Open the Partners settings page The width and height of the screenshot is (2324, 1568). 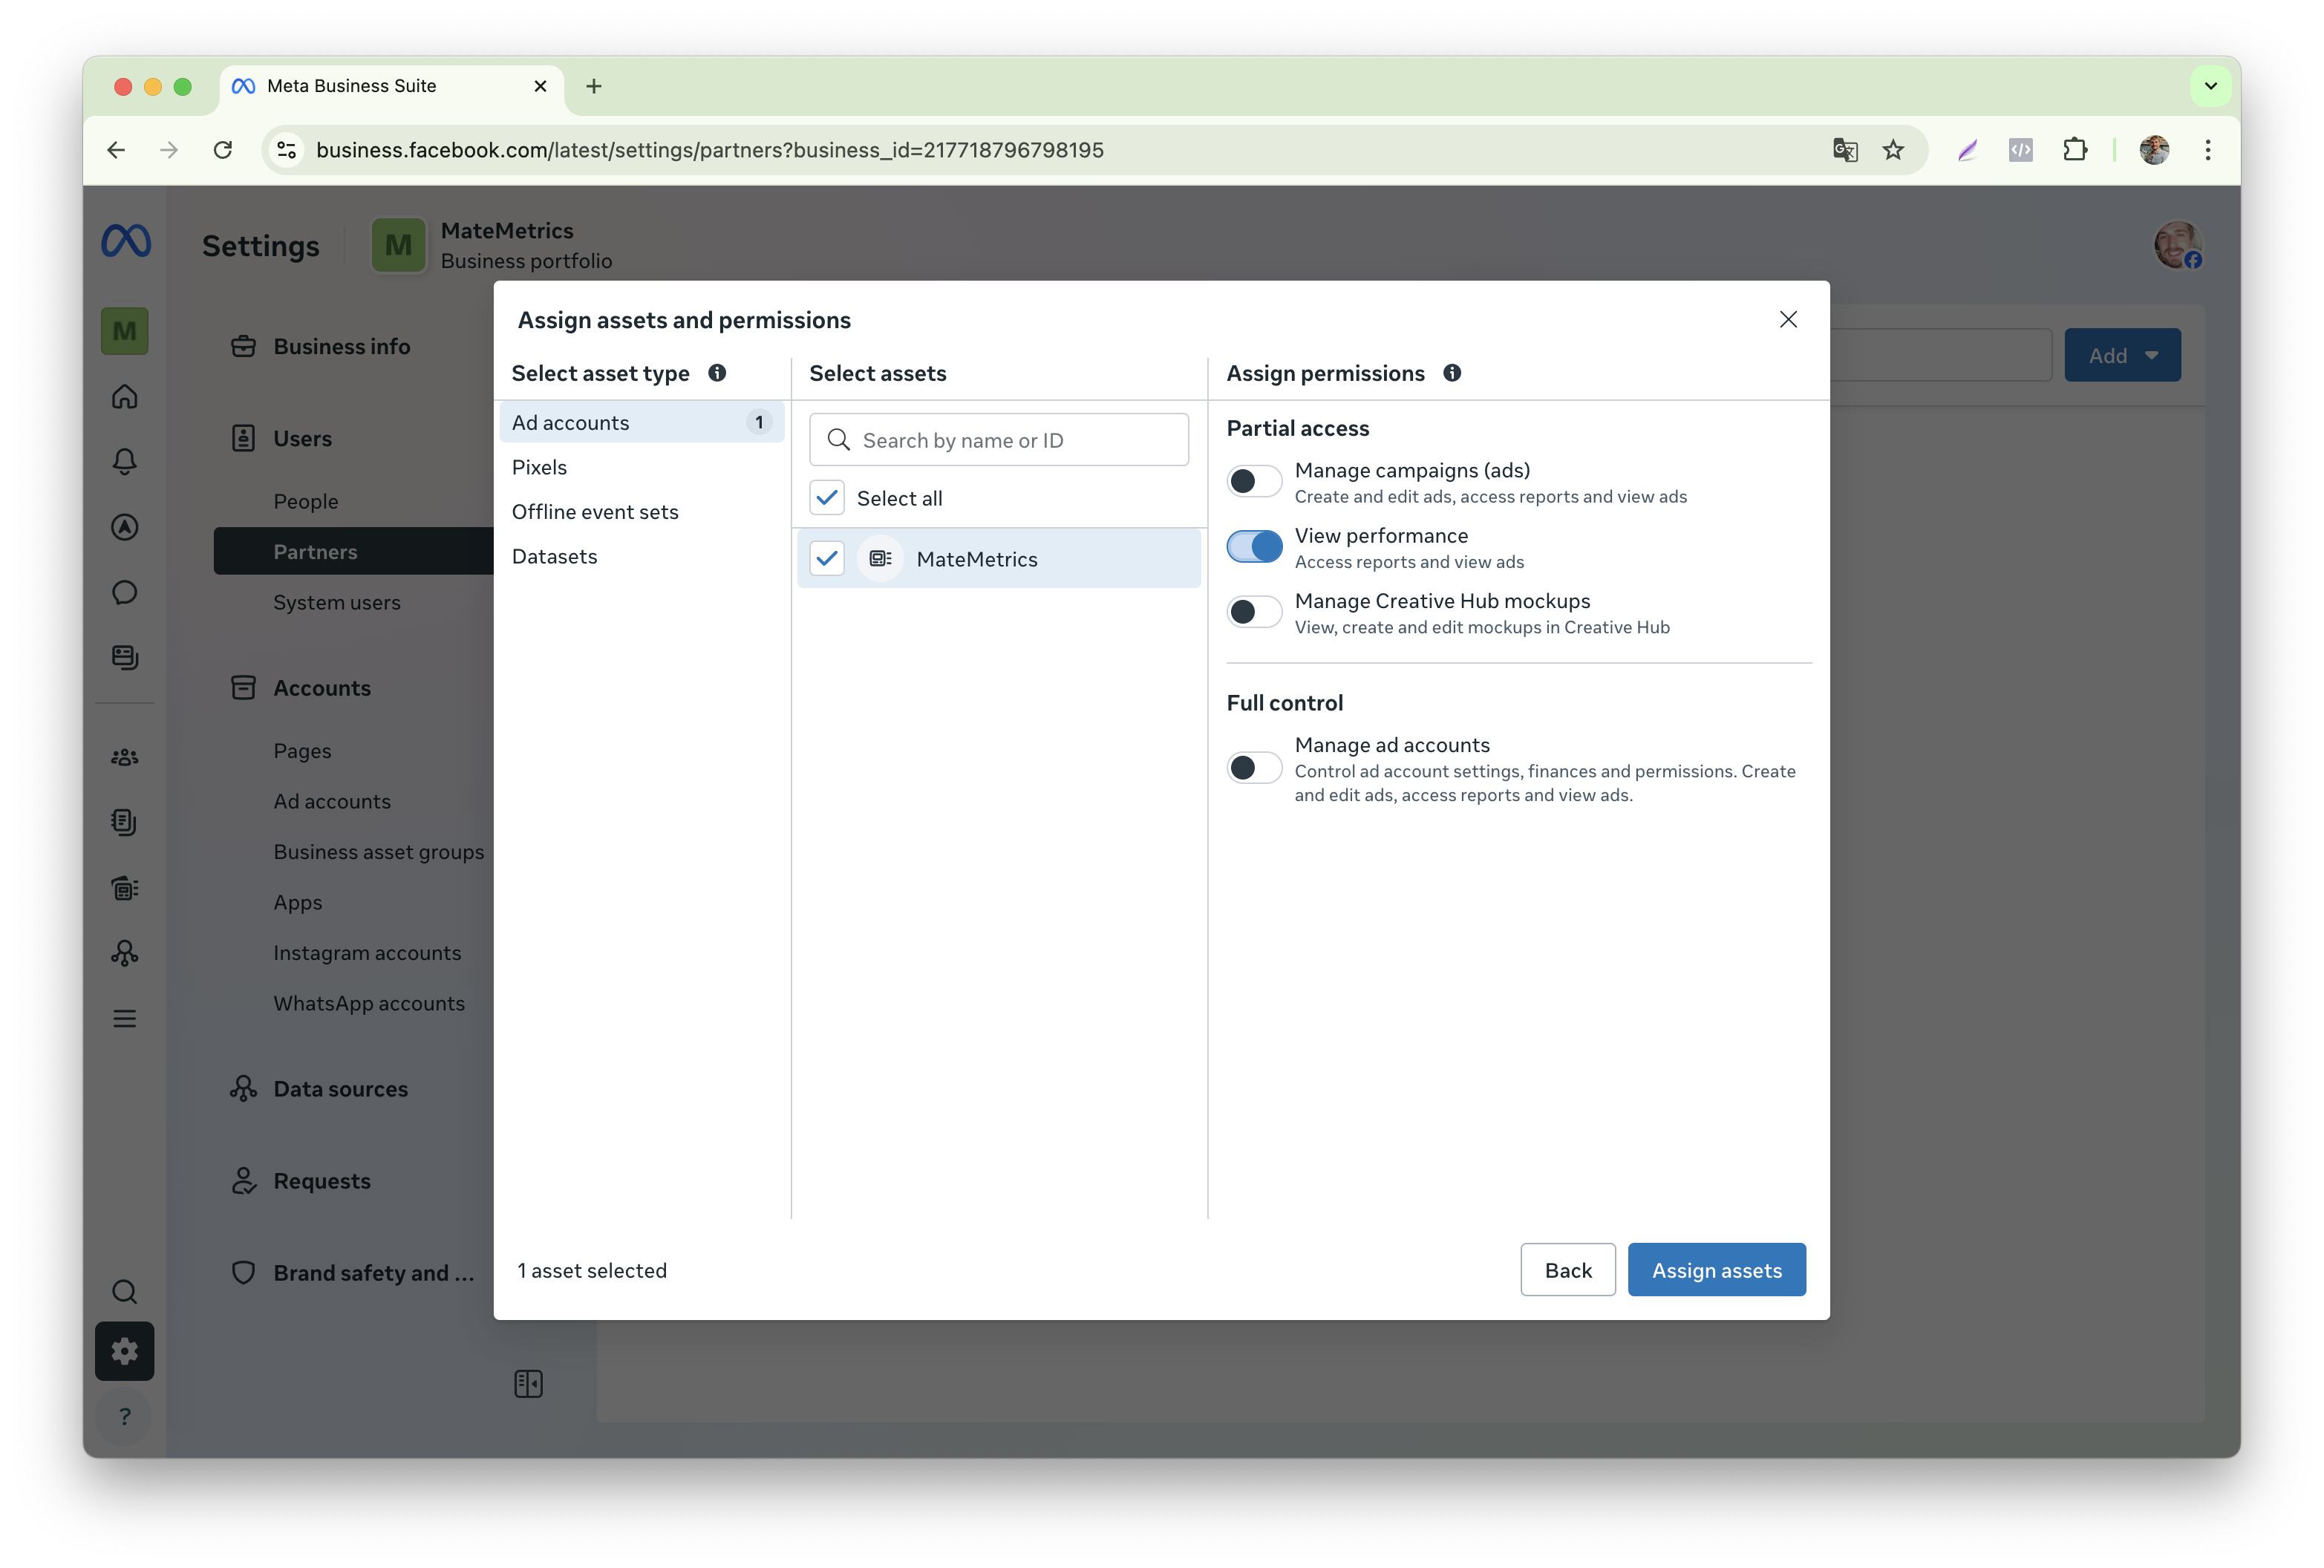[354, 551]
